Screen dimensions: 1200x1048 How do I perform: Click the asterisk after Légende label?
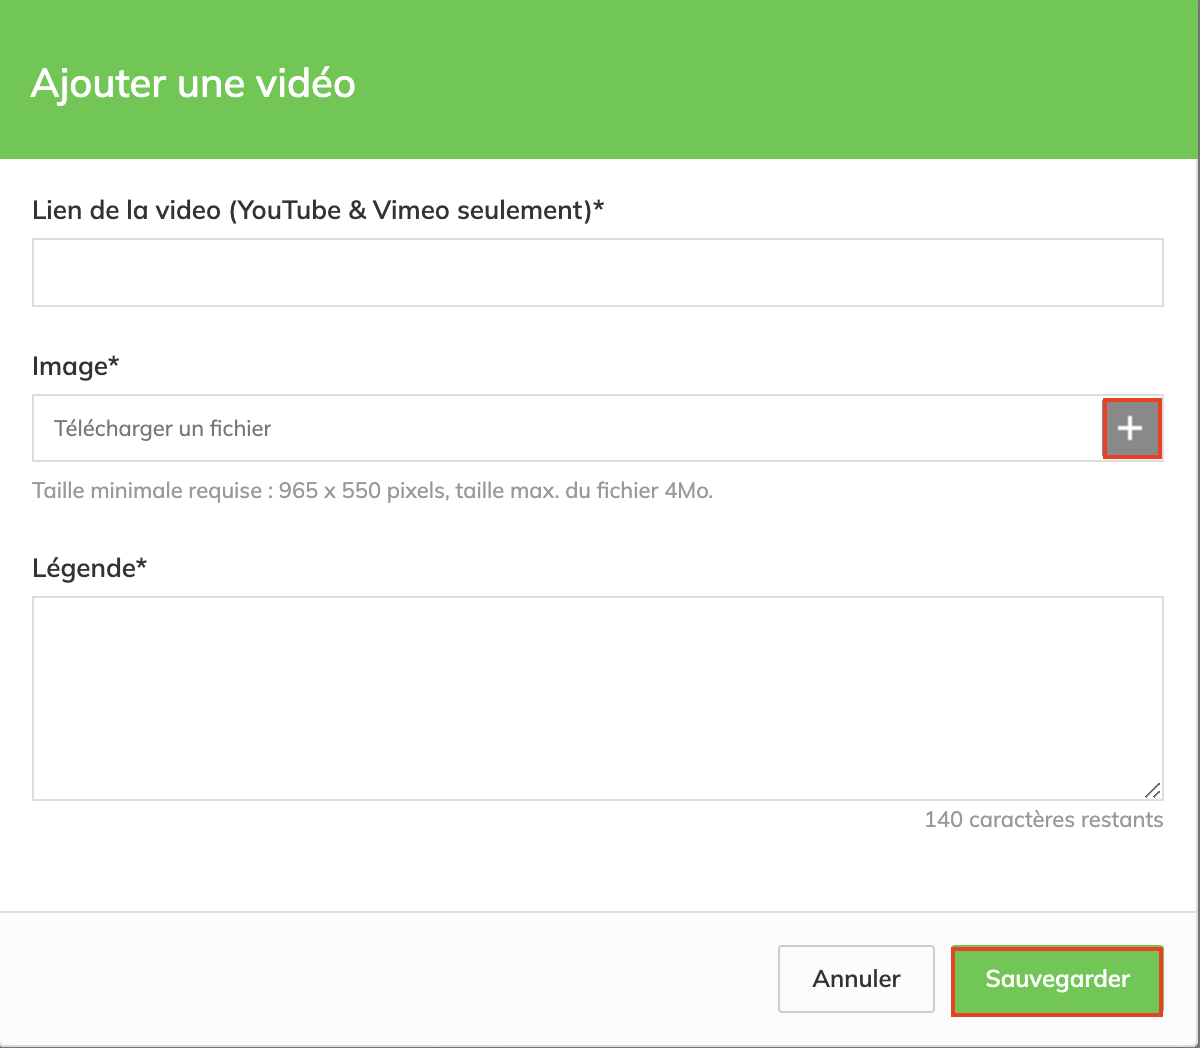pos(142,566)
